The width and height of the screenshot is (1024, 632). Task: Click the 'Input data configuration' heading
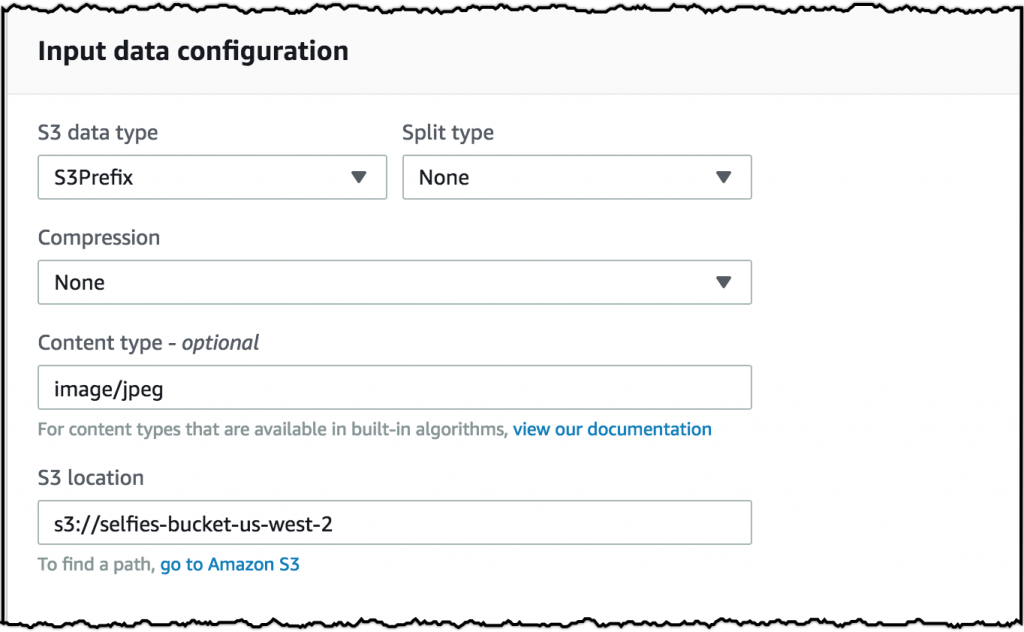tap(193, 51)
